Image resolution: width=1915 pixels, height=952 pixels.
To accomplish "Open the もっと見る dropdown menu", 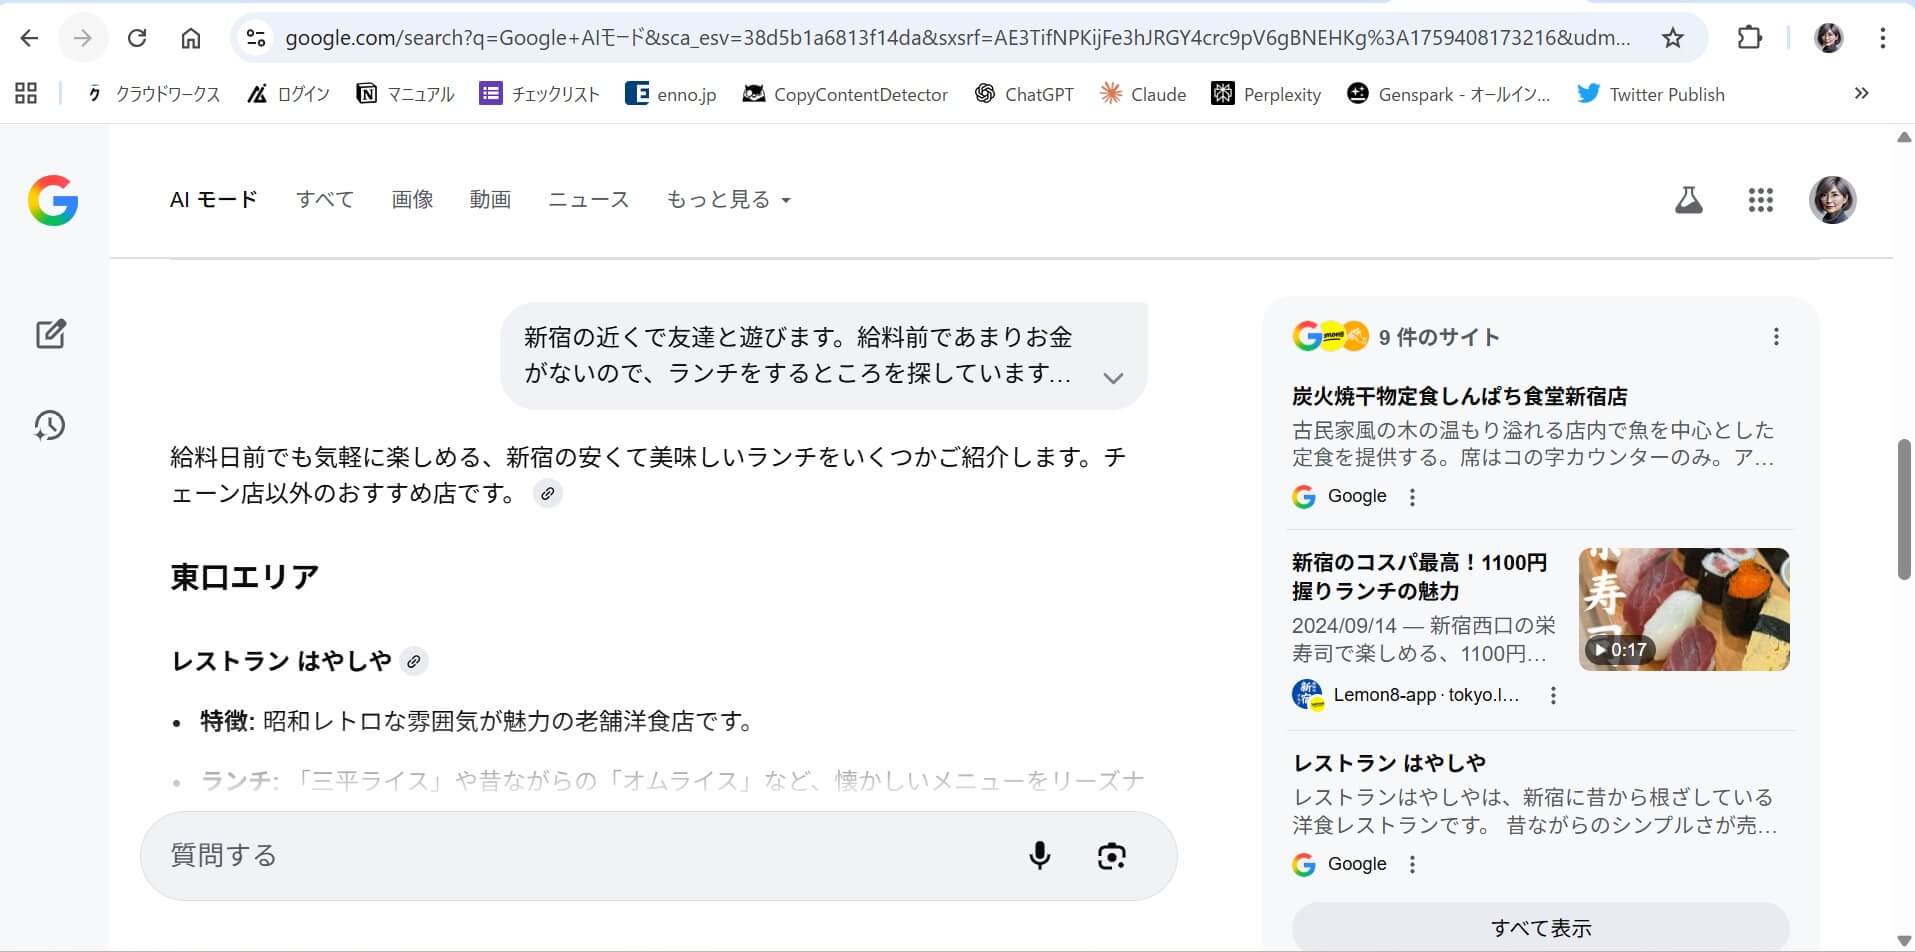I will point(728,200).
